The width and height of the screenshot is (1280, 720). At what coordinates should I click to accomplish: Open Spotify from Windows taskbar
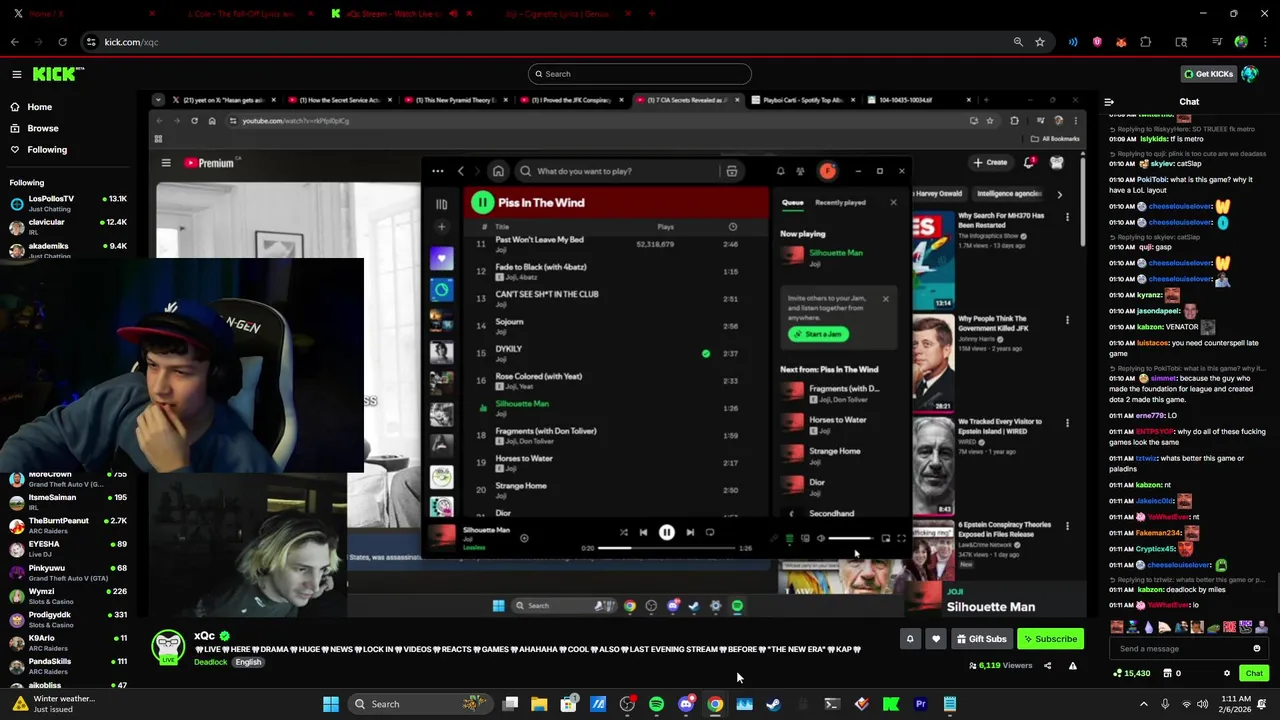656,704
